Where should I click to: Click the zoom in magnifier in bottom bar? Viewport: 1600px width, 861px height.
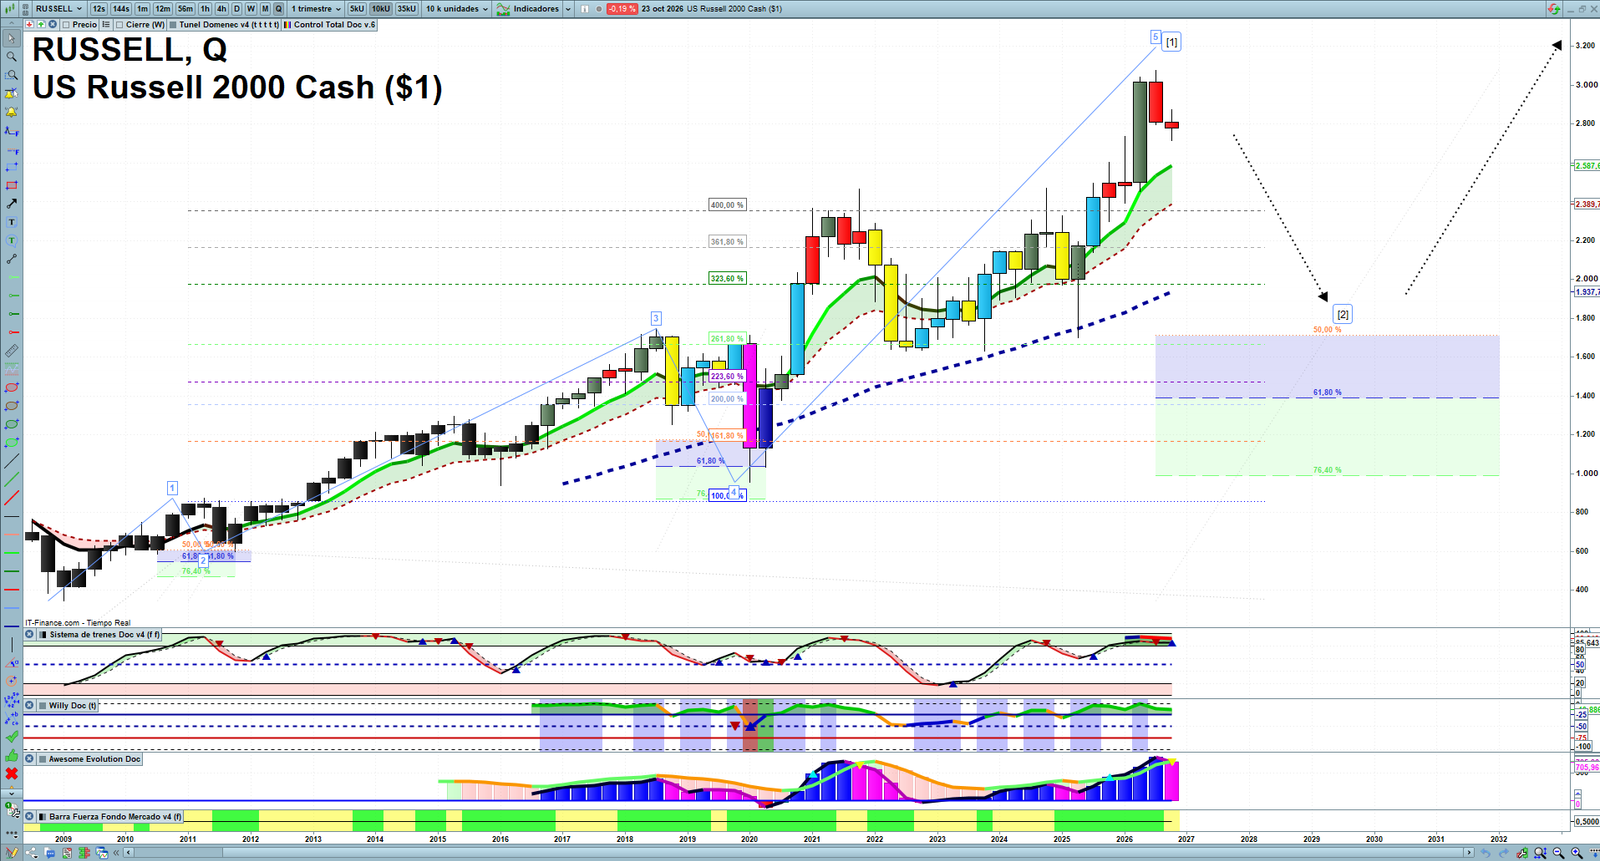pos(1577,853)
